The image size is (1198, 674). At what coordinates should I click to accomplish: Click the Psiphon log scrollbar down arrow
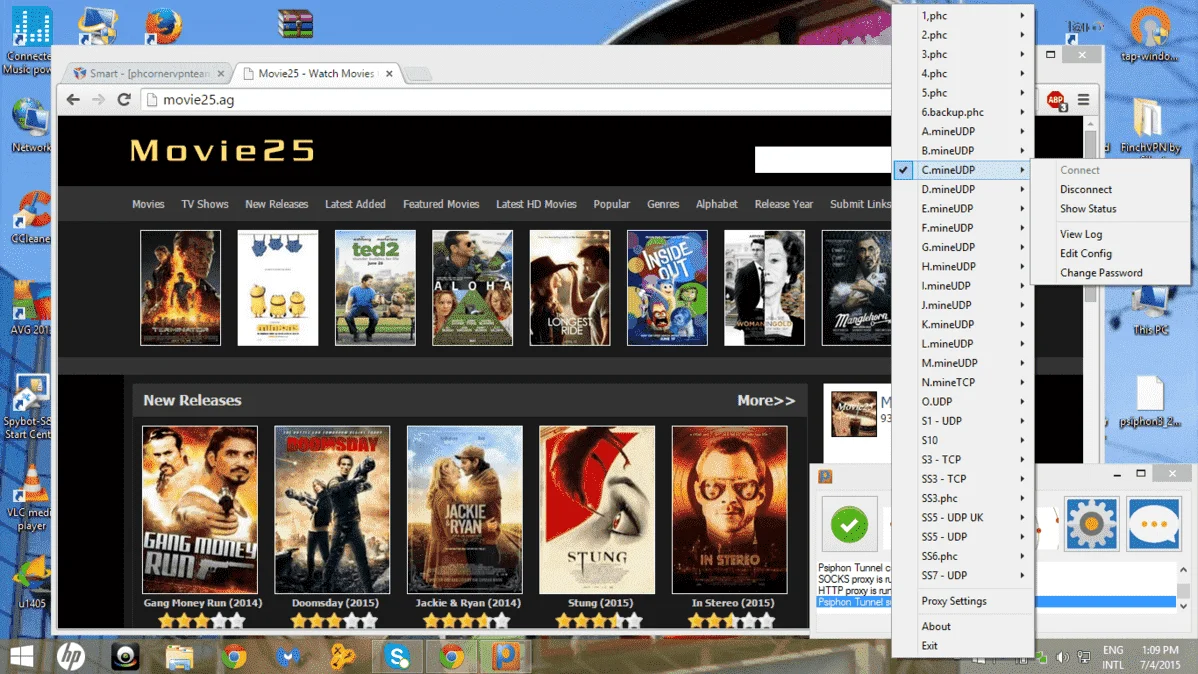(x=1183, y=605)
